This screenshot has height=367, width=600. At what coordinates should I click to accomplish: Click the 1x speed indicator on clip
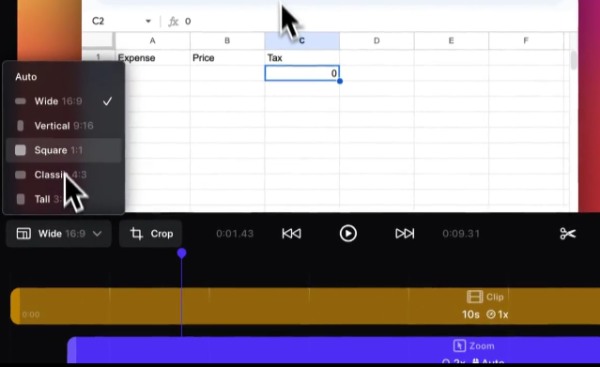(x=497, y=315)
